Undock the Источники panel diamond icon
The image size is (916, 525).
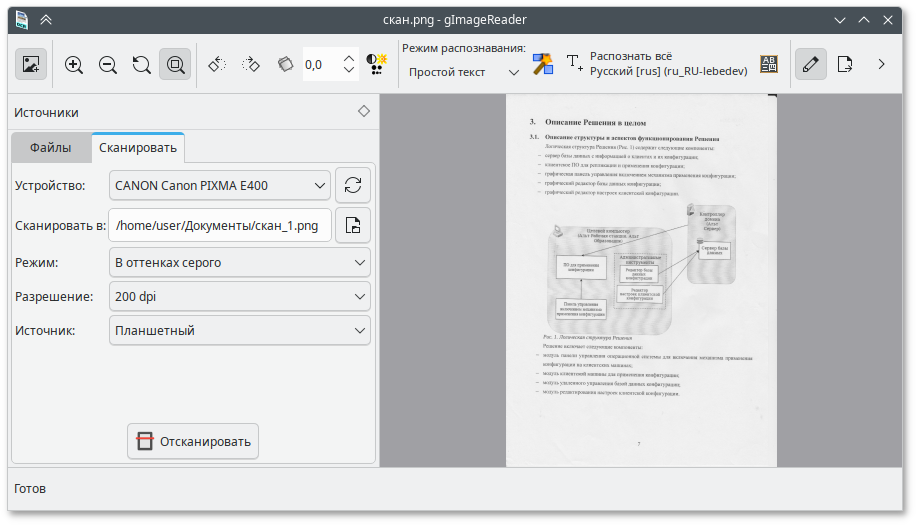(364, 111)
